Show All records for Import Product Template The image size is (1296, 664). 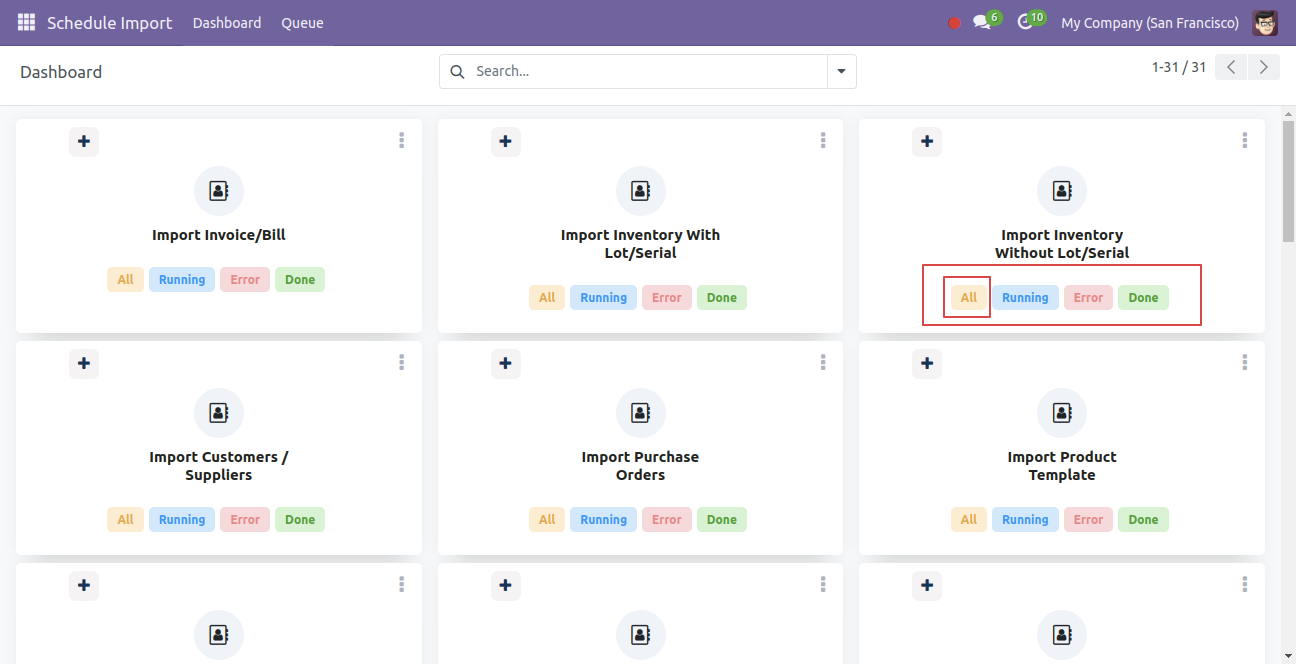(x=969, y=520)
